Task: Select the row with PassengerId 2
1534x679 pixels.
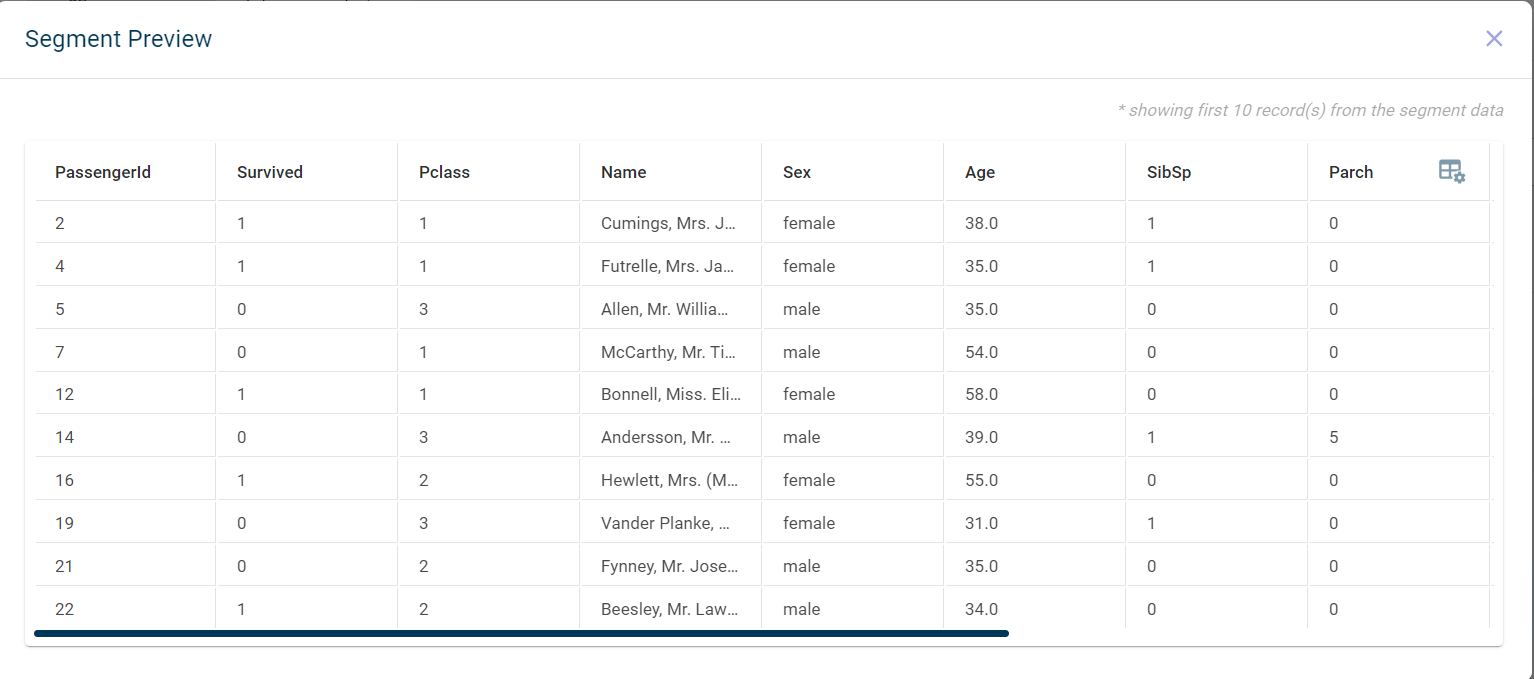Action: 60,223
